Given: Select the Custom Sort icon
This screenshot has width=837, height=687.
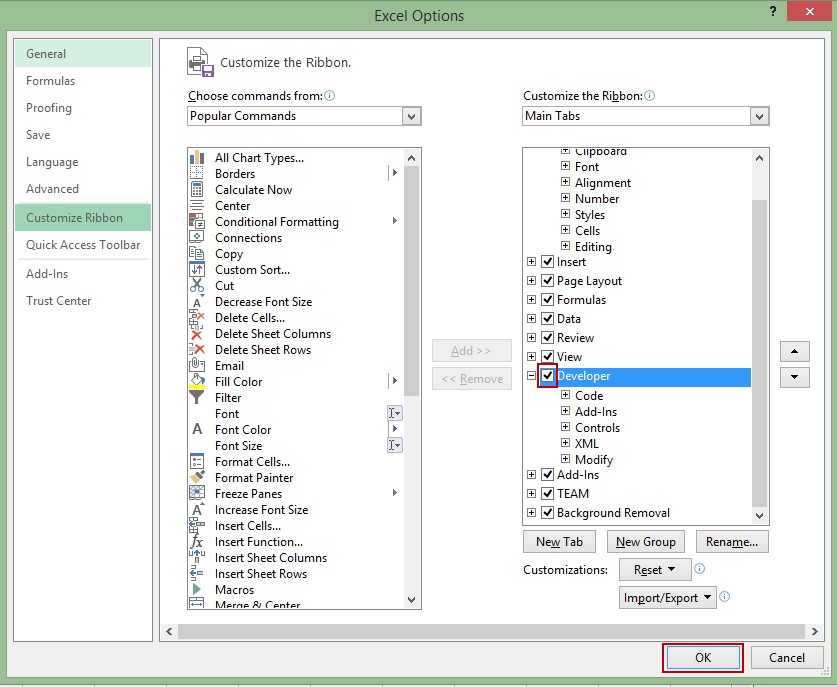Looking at the screenshot, I should point(197,270).
